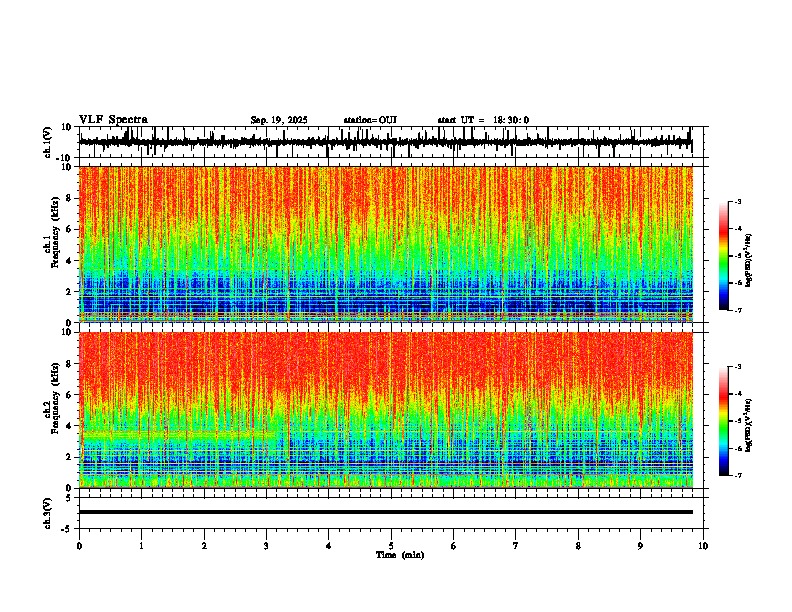Image resolution: width=792 pixels, height=612 pixels.
Task: Click the ch.1 color scale bar
Action: click(724, 256)
